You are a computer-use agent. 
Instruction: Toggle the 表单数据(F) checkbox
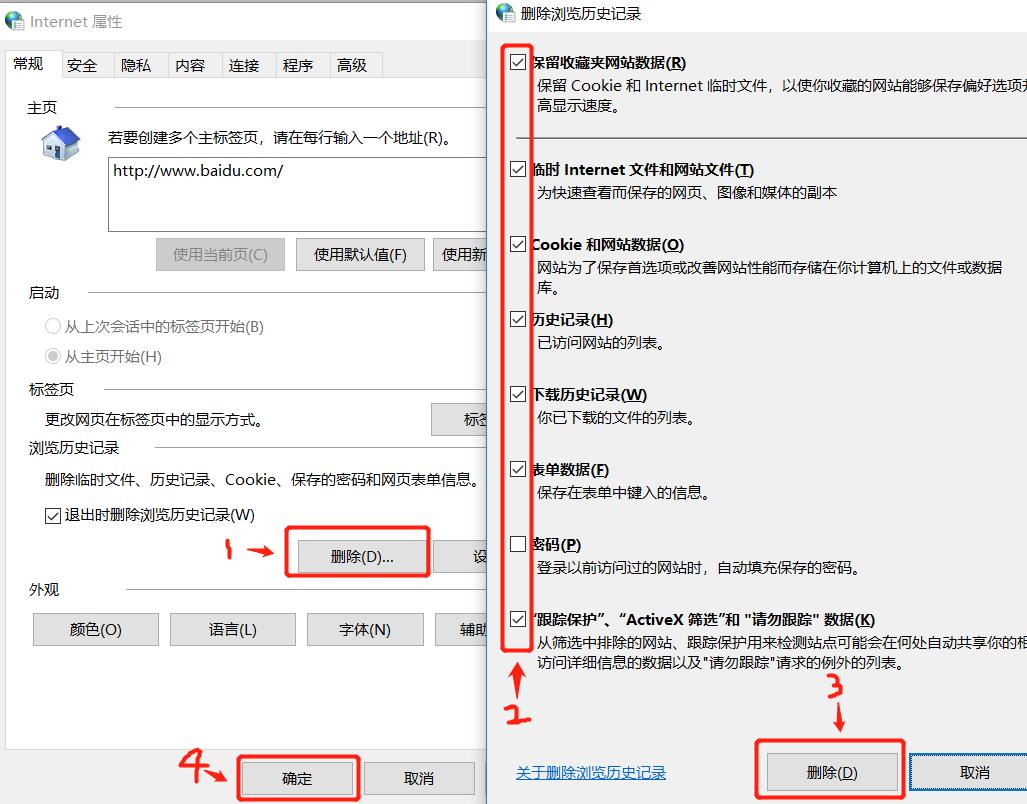(516, 468)
